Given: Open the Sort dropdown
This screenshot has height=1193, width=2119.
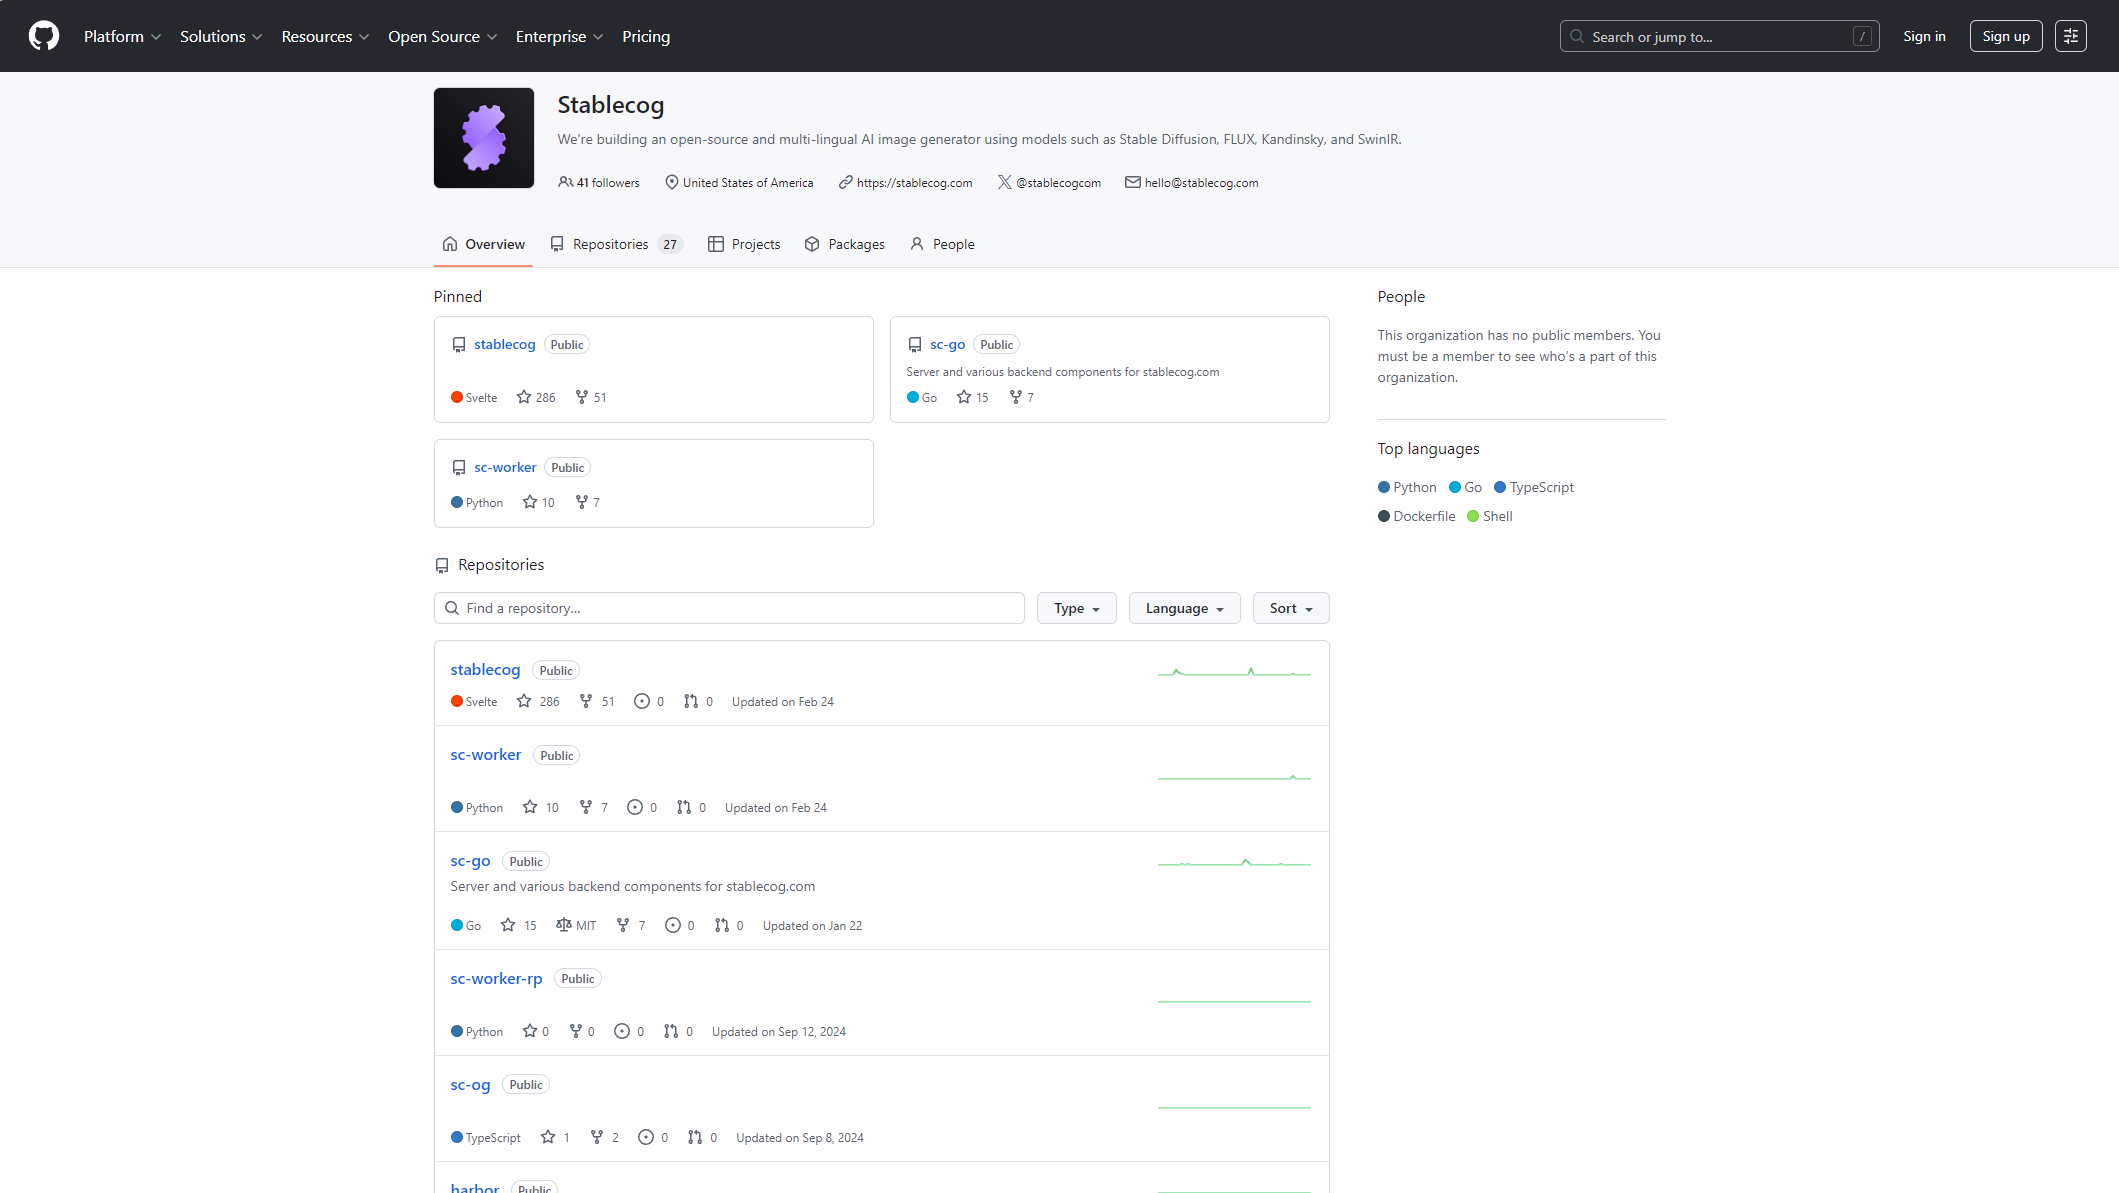Looking at the screenshot, I should click(1290, 608).
